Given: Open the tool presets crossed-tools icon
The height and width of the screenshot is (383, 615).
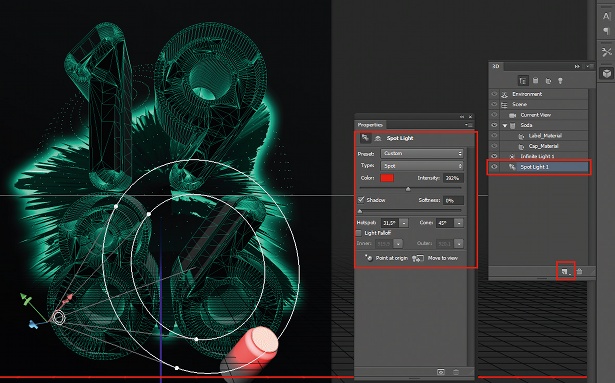Looking at the screenshot, I should [x=606, y=52].
